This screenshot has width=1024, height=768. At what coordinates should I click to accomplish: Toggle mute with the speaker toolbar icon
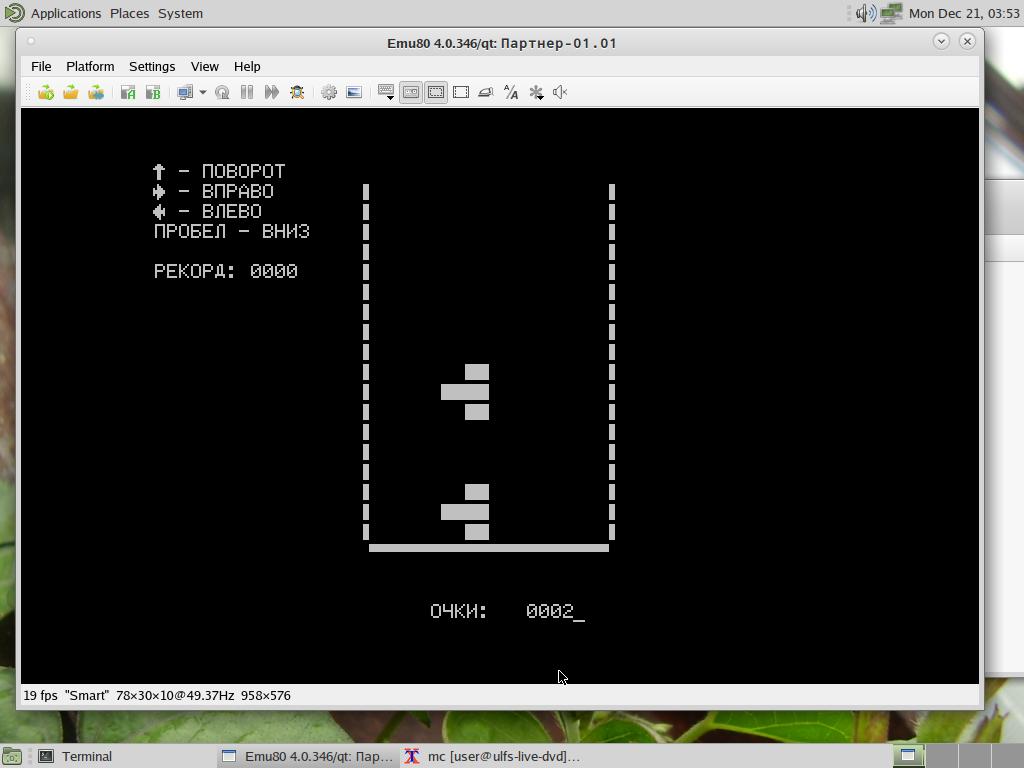pos(560,92)
